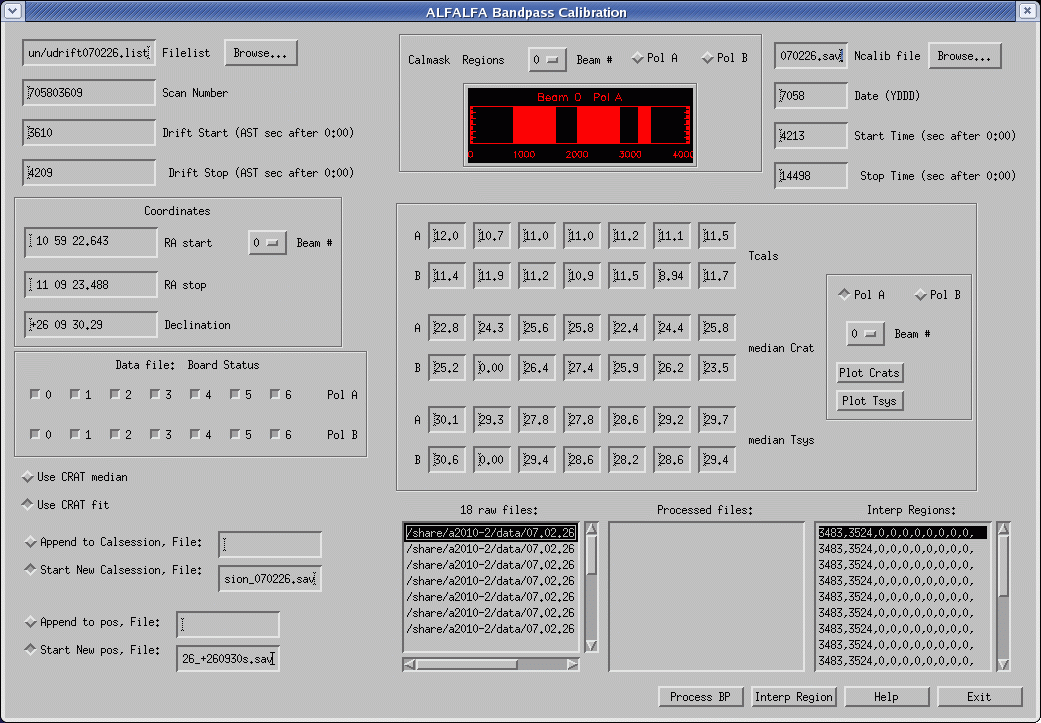Choose Append to Calsession option
The height and width of the screenshot is (723, 1041).
[x=30, y=542]
